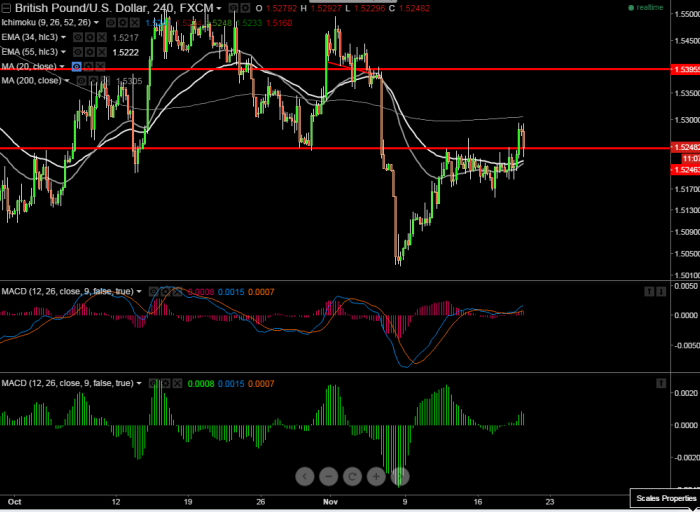Image resolution: width=700 pixels, height=512 pixels.
Task: Click the blue 0.0015 MACD value in upper pane
Action: (x=231, y=292)
